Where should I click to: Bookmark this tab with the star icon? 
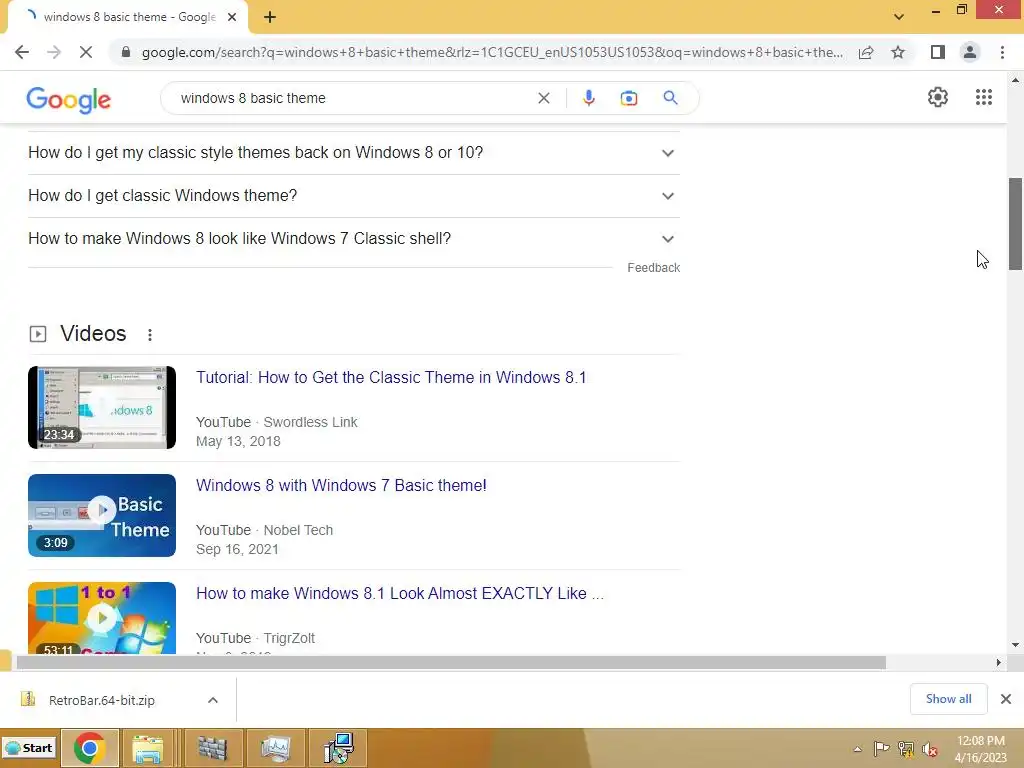coord(898,52)
